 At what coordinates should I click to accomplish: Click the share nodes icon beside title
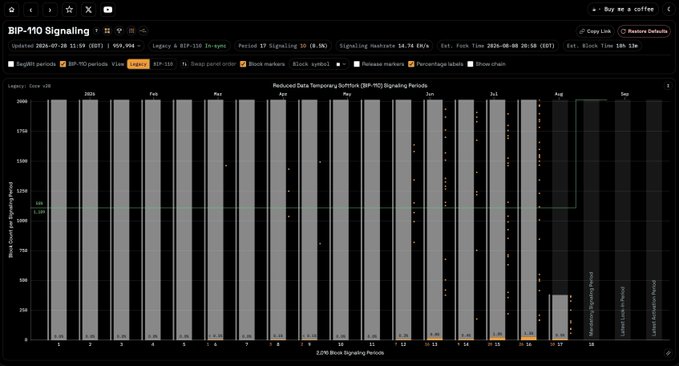143,31
